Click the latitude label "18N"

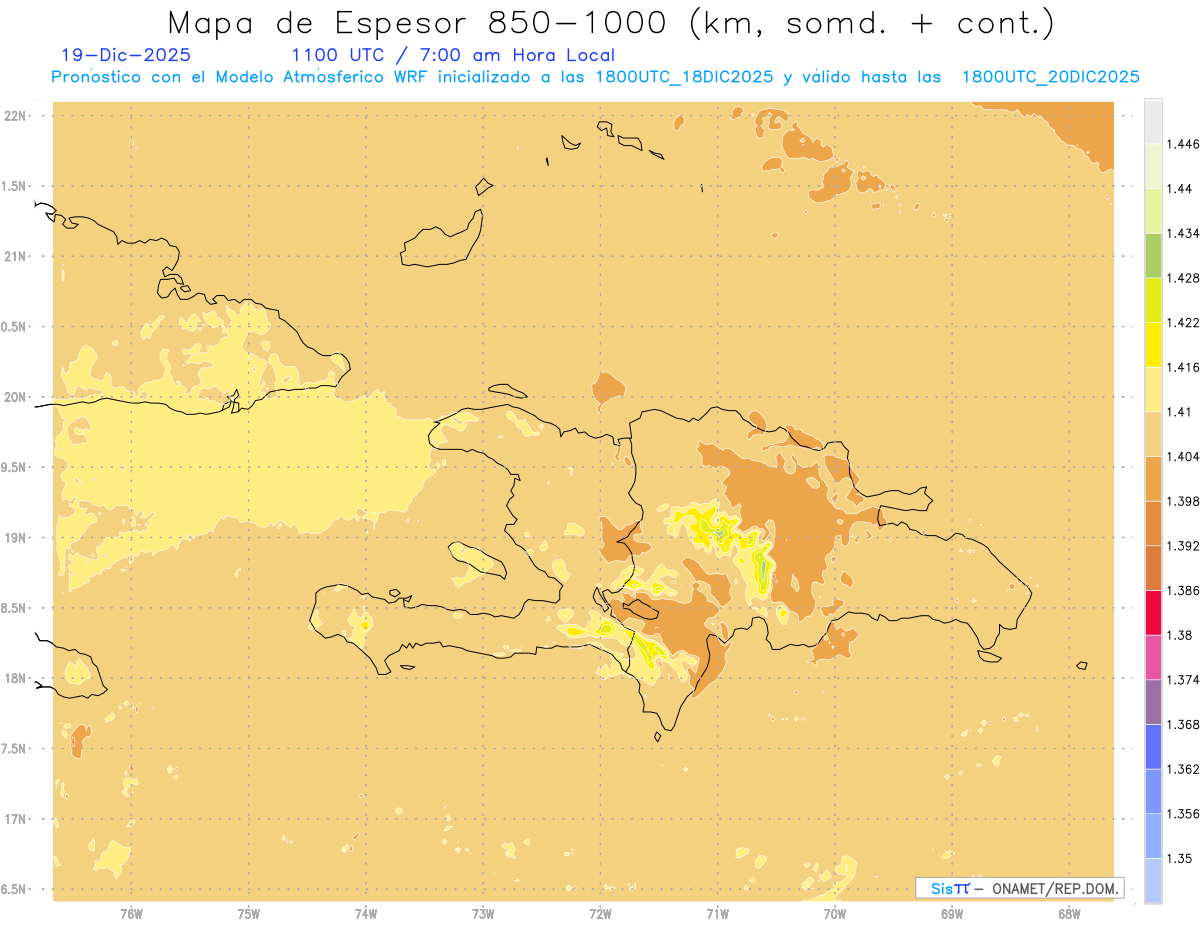(x=16, y=678)
